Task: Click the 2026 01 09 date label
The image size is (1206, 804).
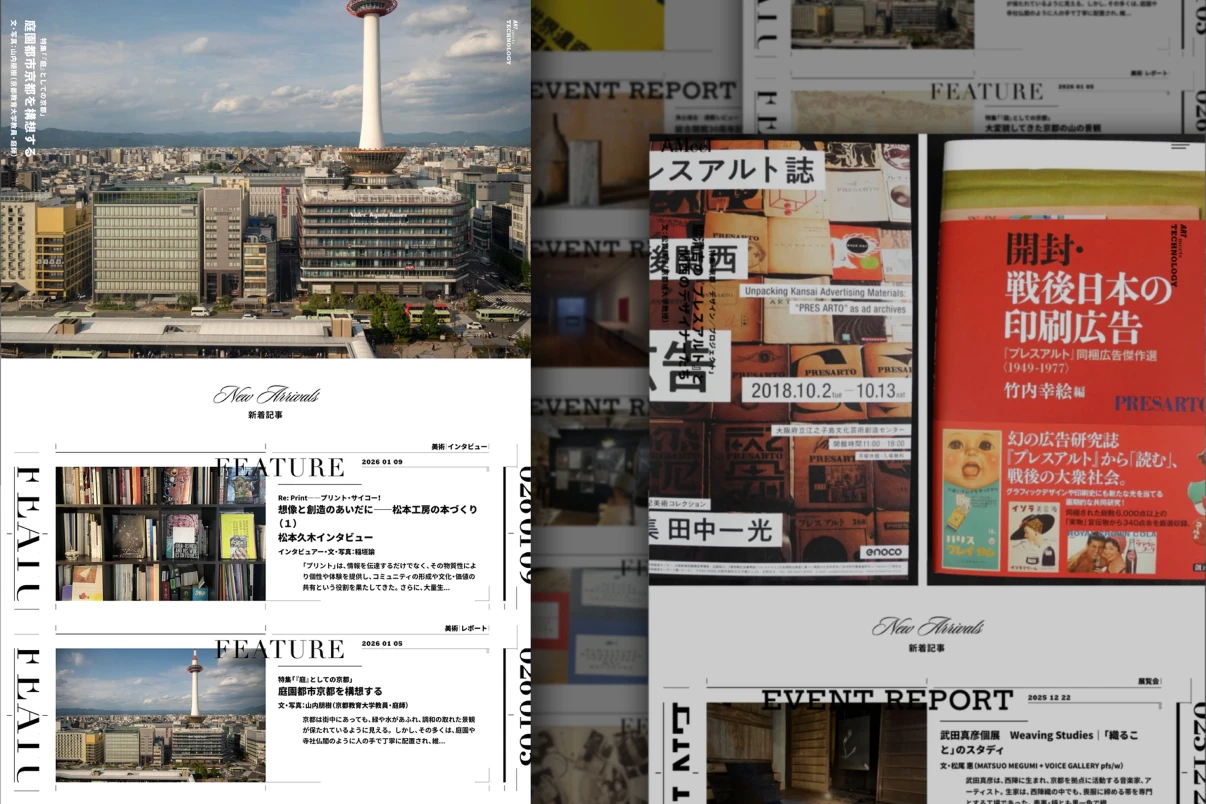Action: point(382,462)
